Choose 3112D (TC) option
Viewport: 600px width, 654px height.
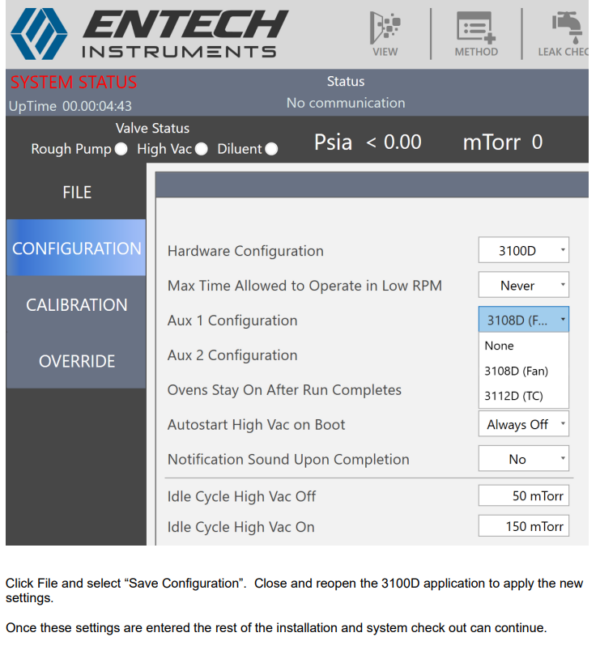[x=514, y=396]
